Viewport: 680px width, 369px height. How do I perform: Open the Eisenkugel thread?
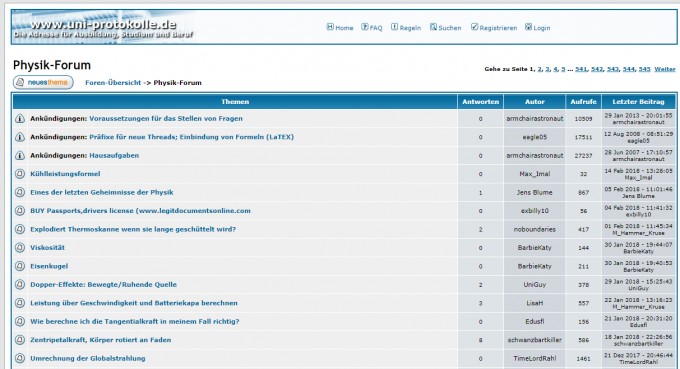pos(49,266)
